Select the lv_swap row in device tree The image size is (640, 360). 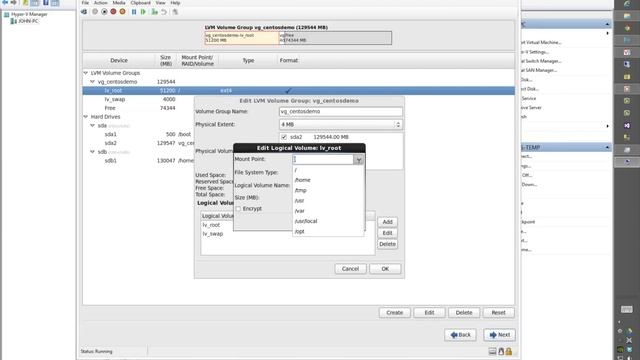[298, 99]
